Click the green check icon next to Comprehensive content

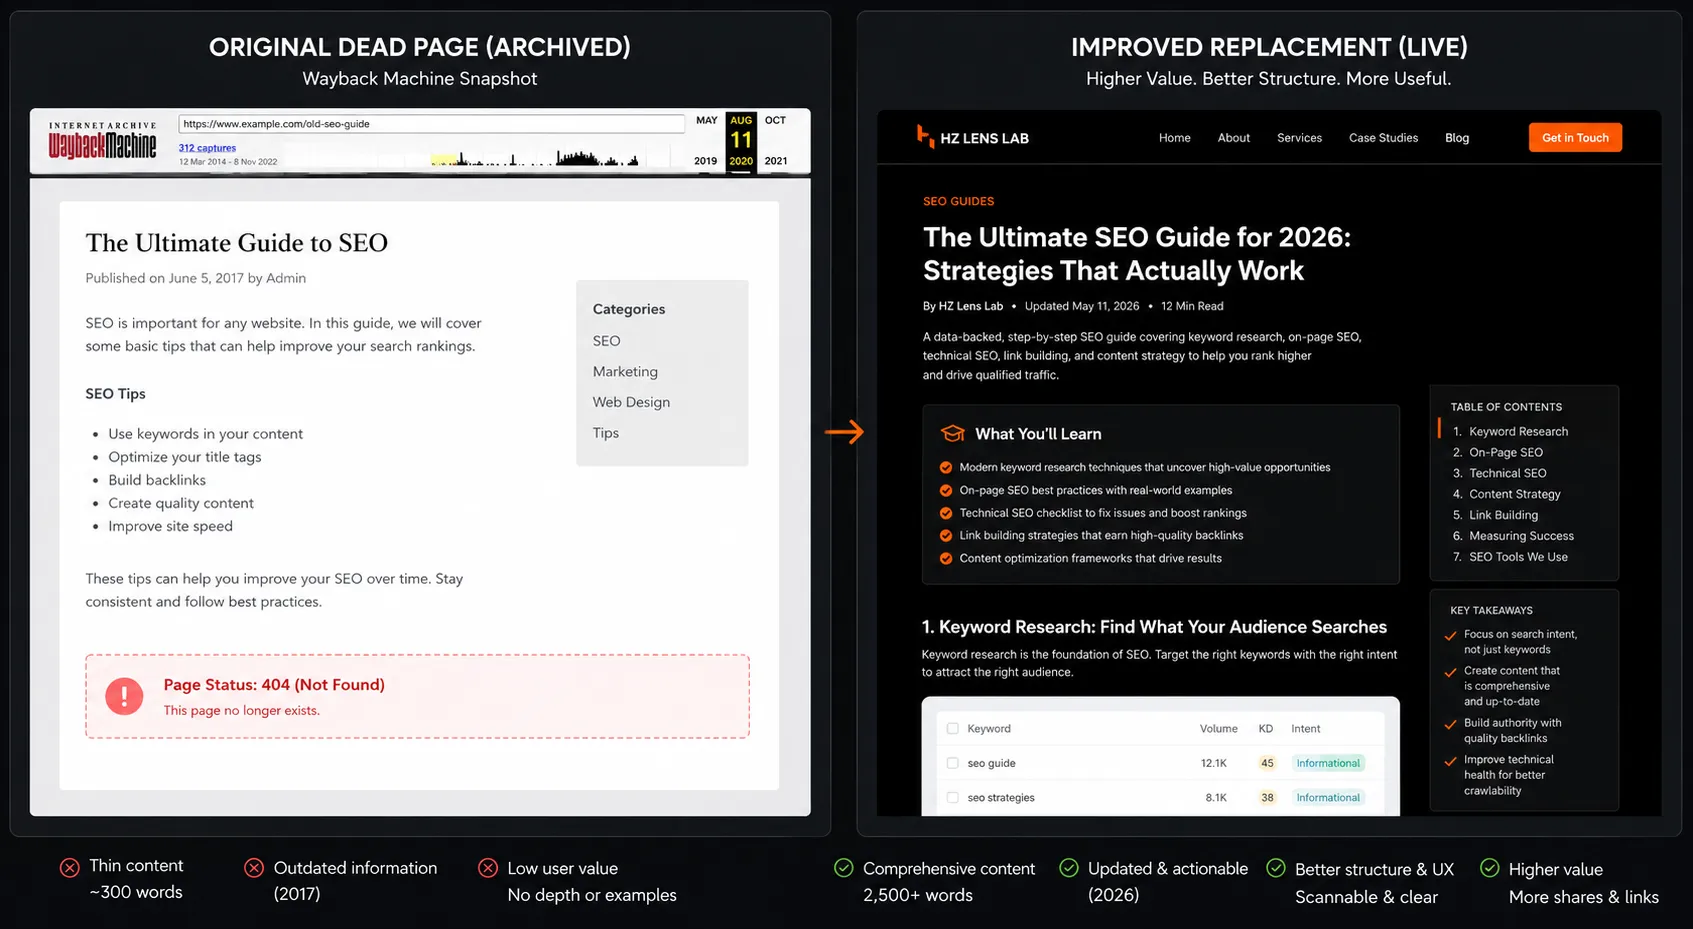[x=843, y=867]
